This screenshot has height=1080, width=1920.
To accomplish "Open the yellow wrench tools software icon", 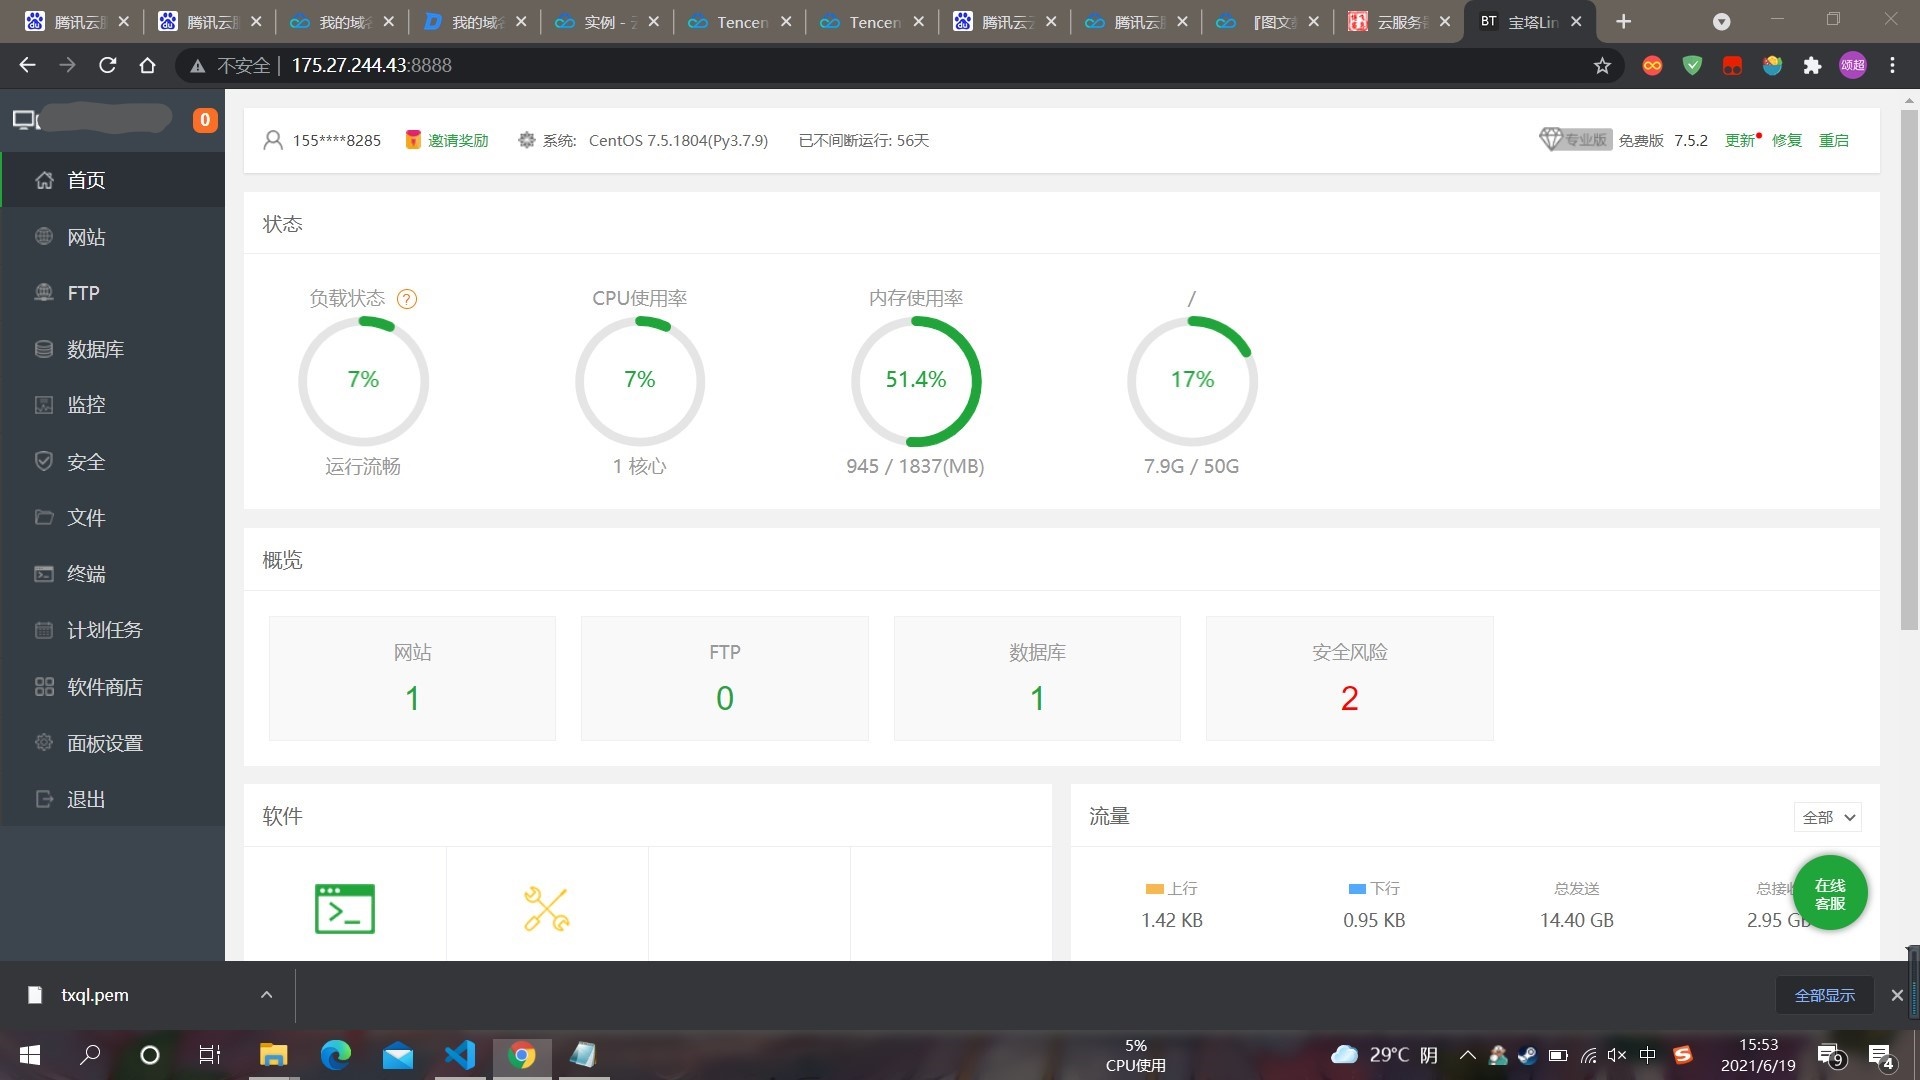I will coord(547,909).
